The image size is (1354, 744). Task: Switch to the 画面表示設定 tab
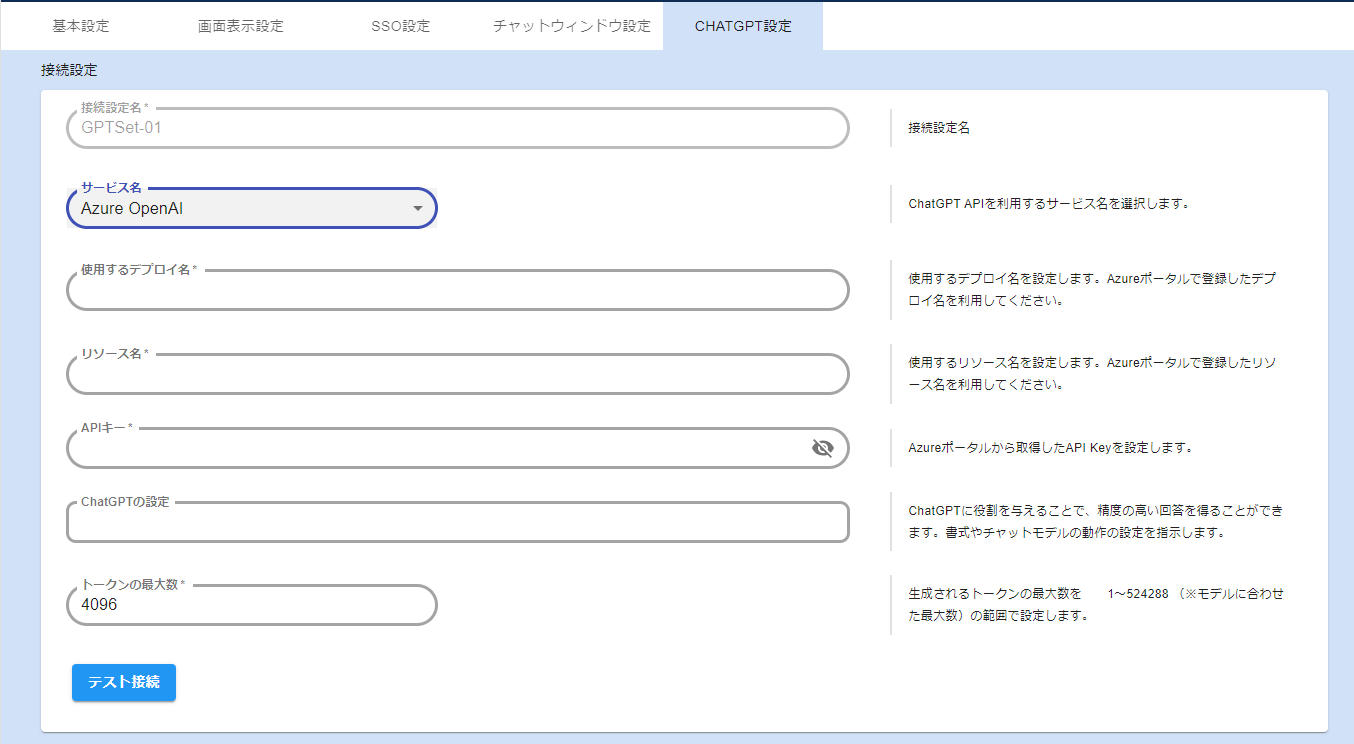point(240,26)
